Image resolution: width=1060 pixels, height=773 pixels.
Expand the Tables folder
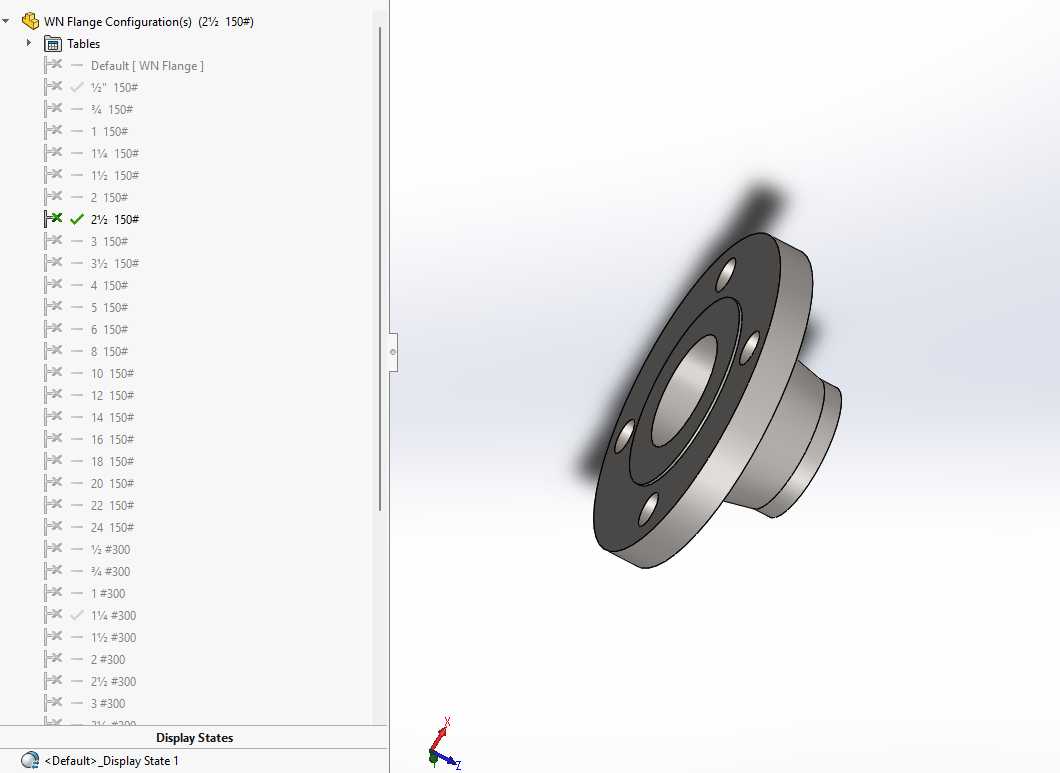[x=28, y=43]
